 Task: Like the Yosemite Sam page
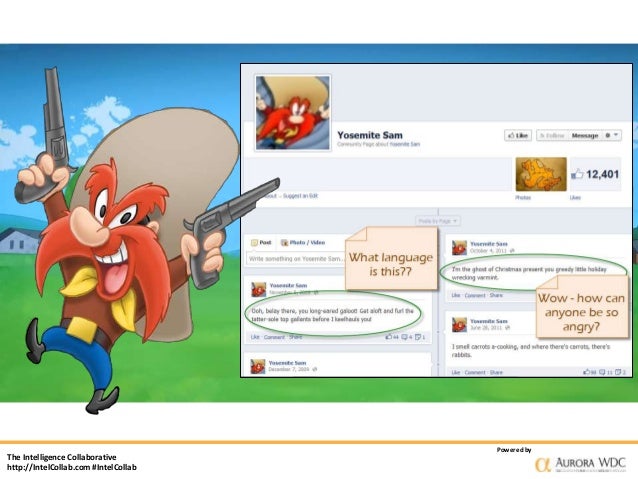(x=518, y=136)
